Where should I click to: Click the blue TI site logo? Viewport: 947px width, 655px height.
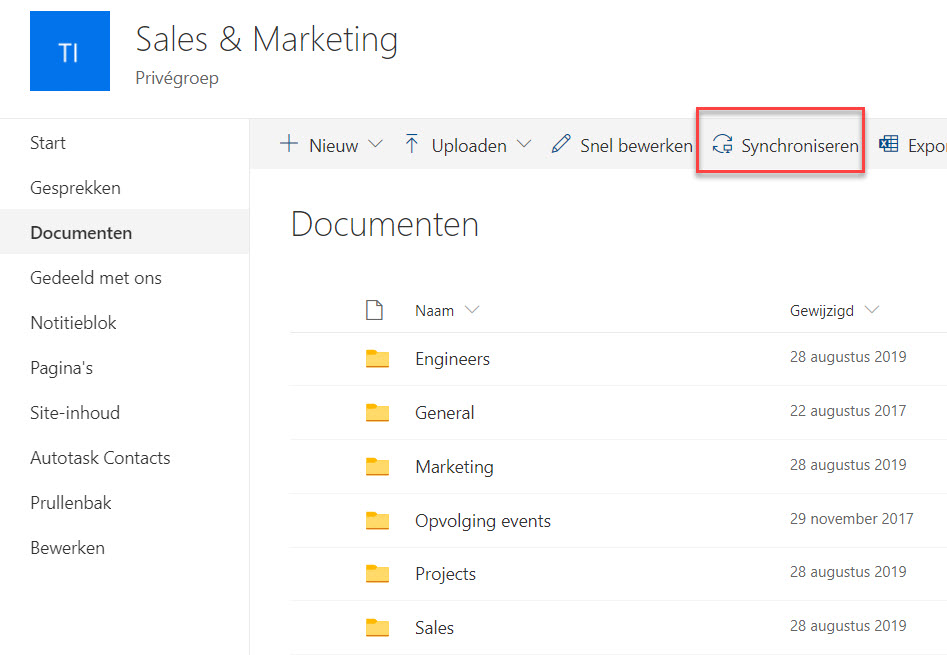(x=70, y=51)
